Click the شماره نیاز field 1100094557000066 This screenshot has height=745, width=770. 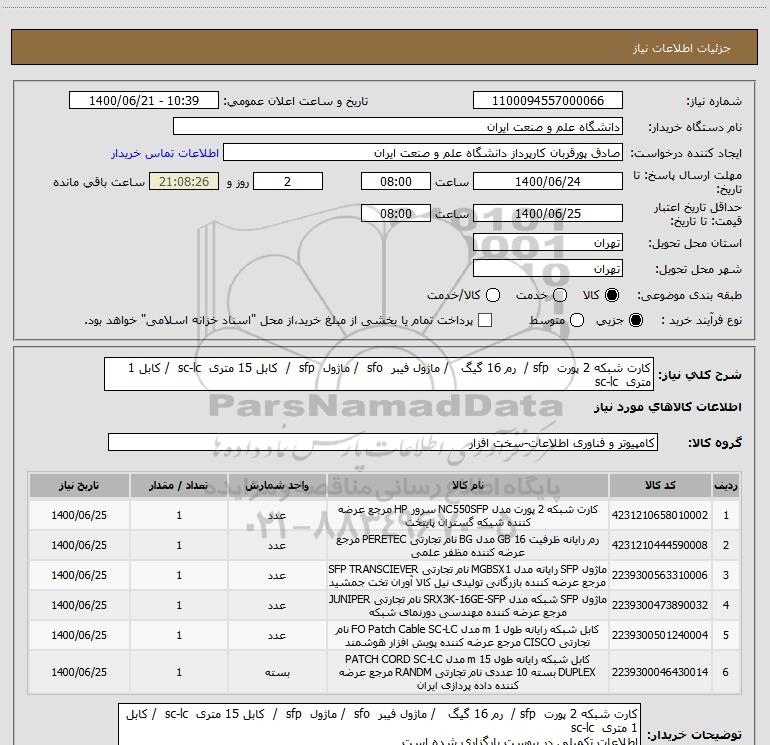548,100
